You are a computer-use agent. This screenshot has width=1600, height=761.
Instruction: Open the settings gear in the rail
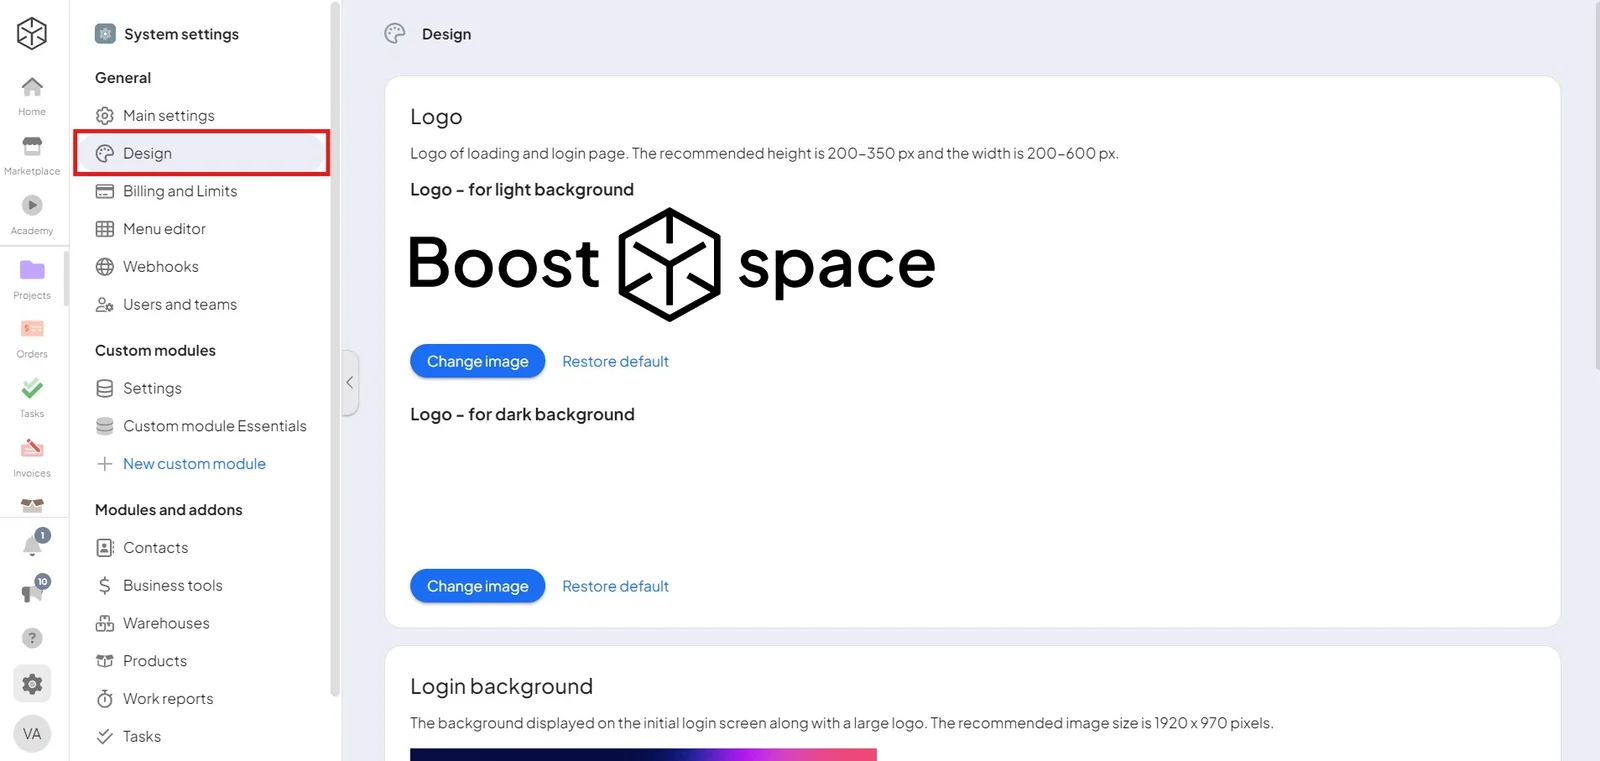32,684
